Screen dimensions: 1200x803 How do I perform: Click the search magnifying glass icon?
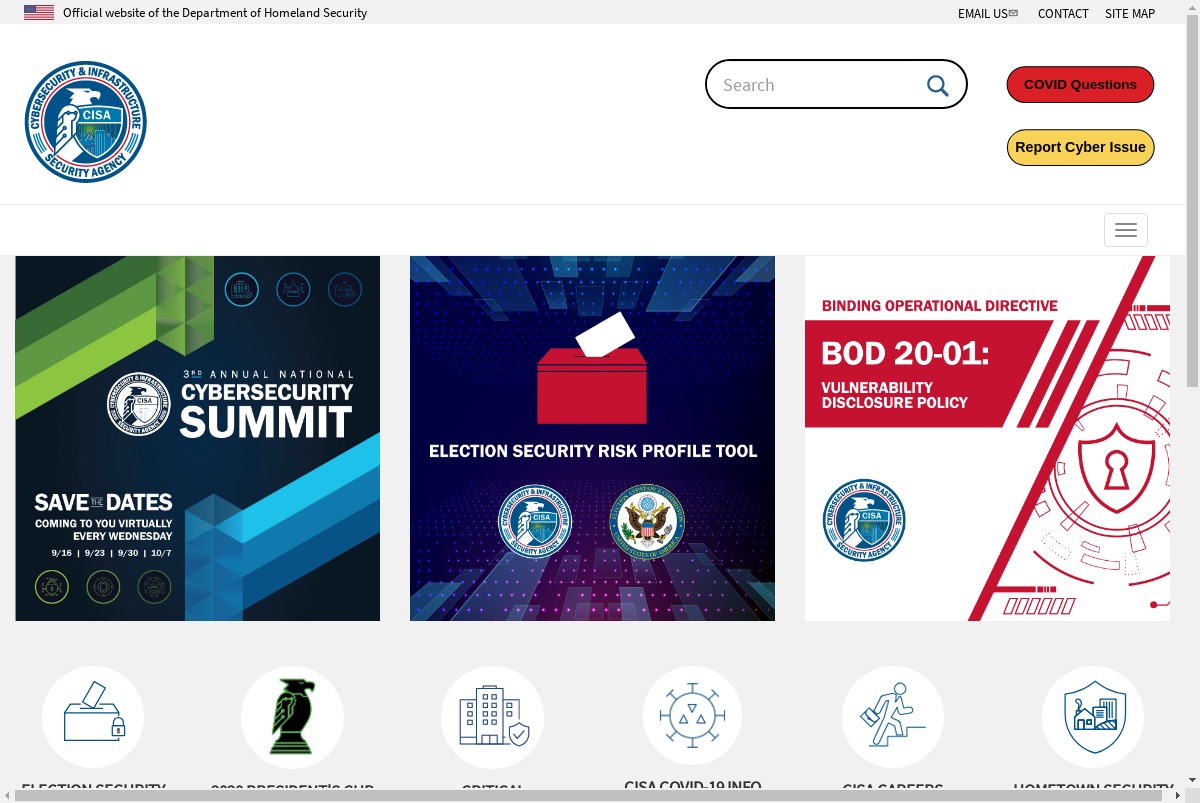point(937,85)
